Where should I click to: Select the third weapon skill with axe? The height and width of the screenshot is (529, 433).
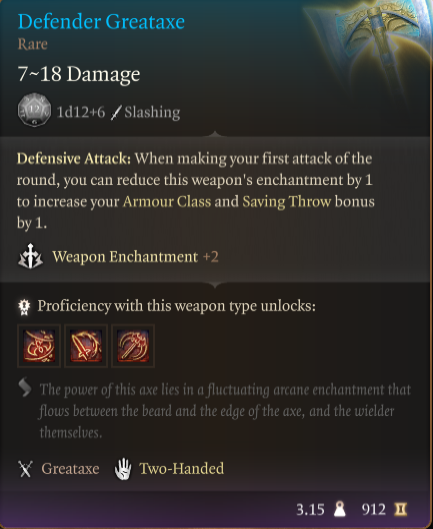point(133,346)
